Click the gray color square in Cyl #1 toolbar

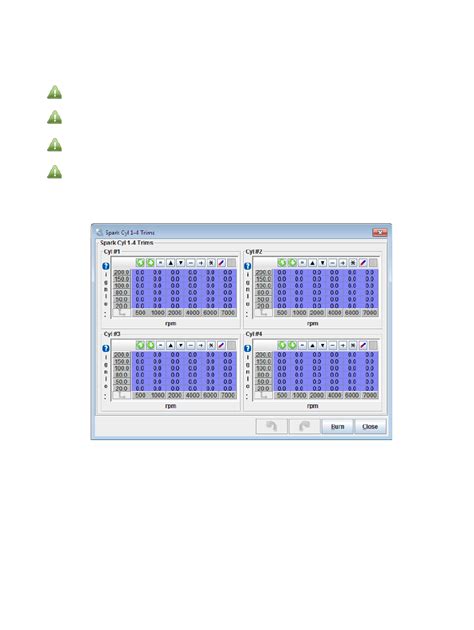pos(231,263)
